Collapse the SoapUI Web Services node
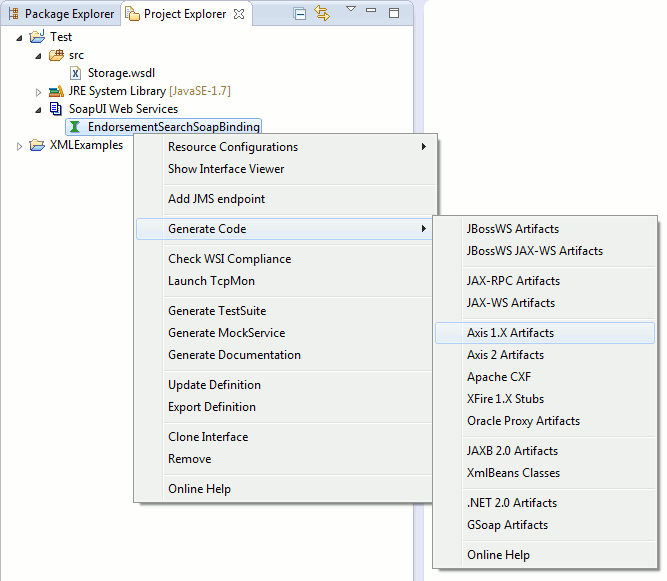Viewport: 667px width, 581px height. point(38,110)
